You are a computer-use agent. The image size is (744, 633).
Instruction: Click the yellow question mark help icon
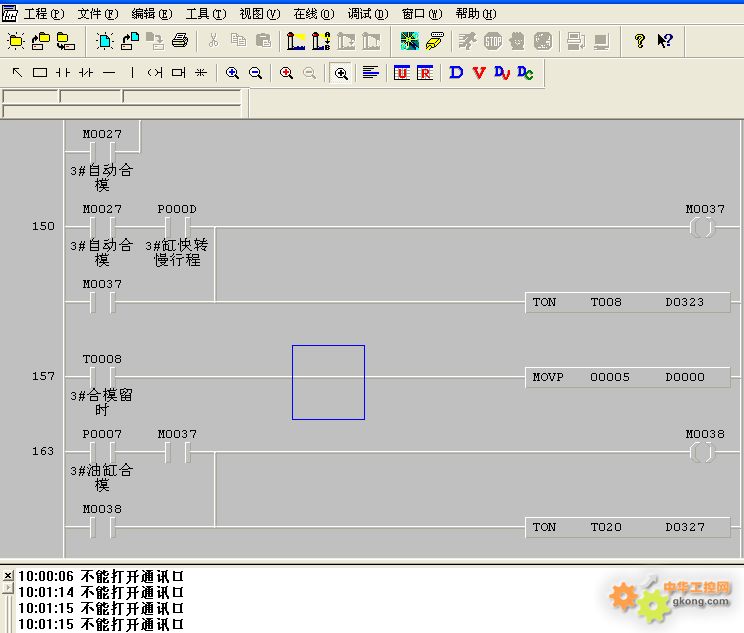[x=640, y=41]
